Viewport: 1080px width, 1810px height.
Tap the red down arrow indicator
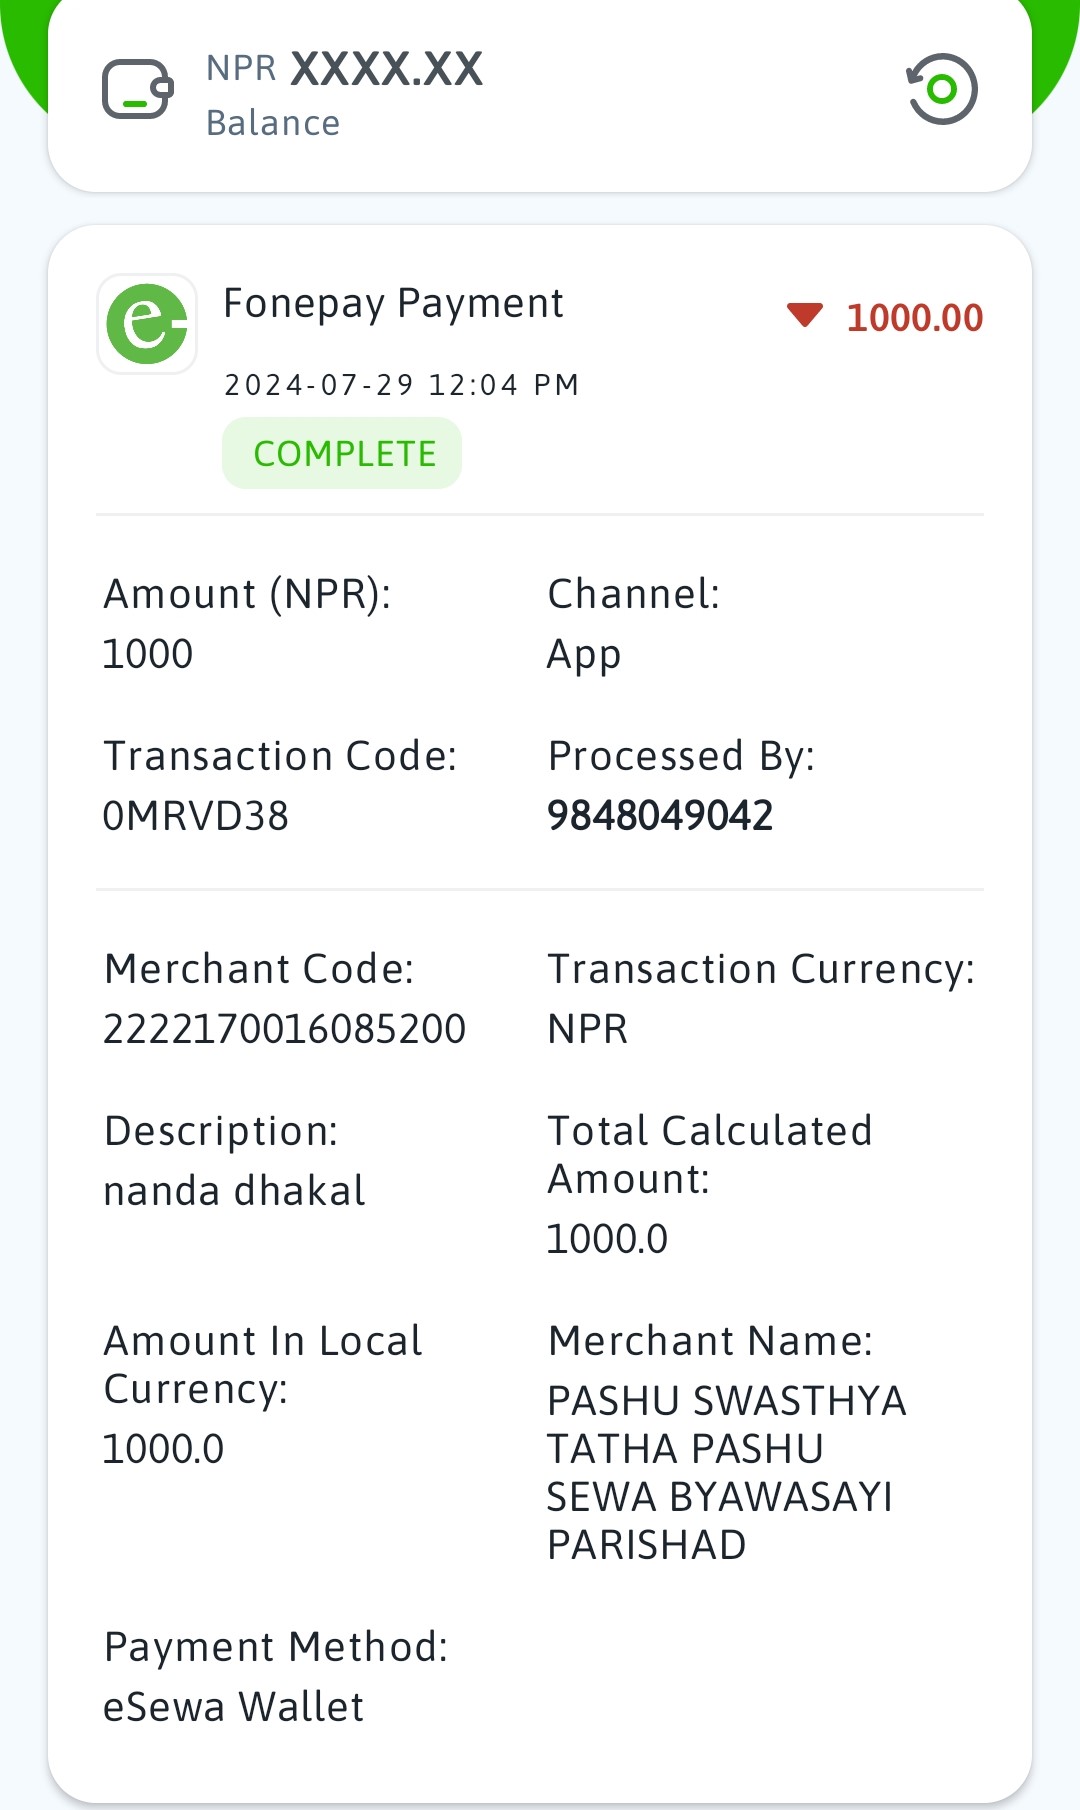(x=805, y=316)
